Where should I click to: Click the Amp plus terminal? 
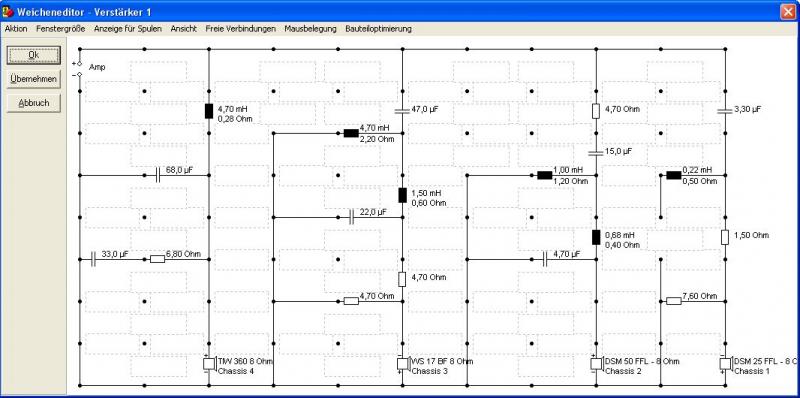[79, 64]
